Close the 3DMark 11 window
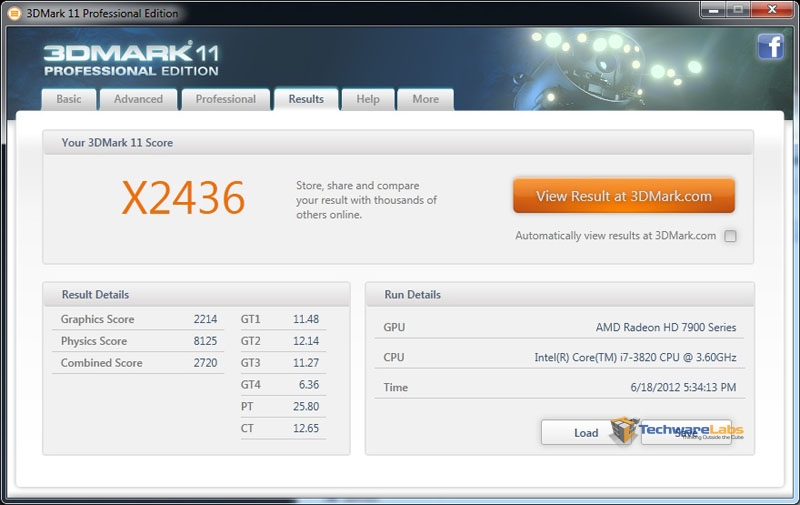 [x=773, y=10]
